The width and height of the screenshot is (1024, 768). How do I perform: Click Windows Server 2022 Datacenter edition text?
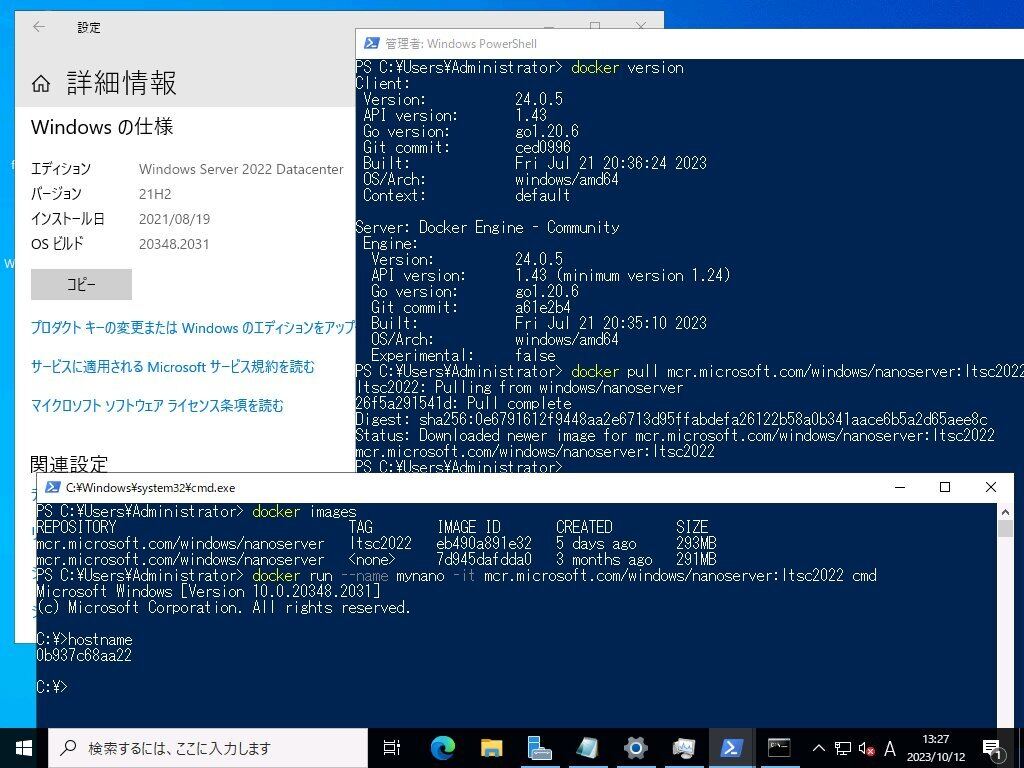click(241, 169)
